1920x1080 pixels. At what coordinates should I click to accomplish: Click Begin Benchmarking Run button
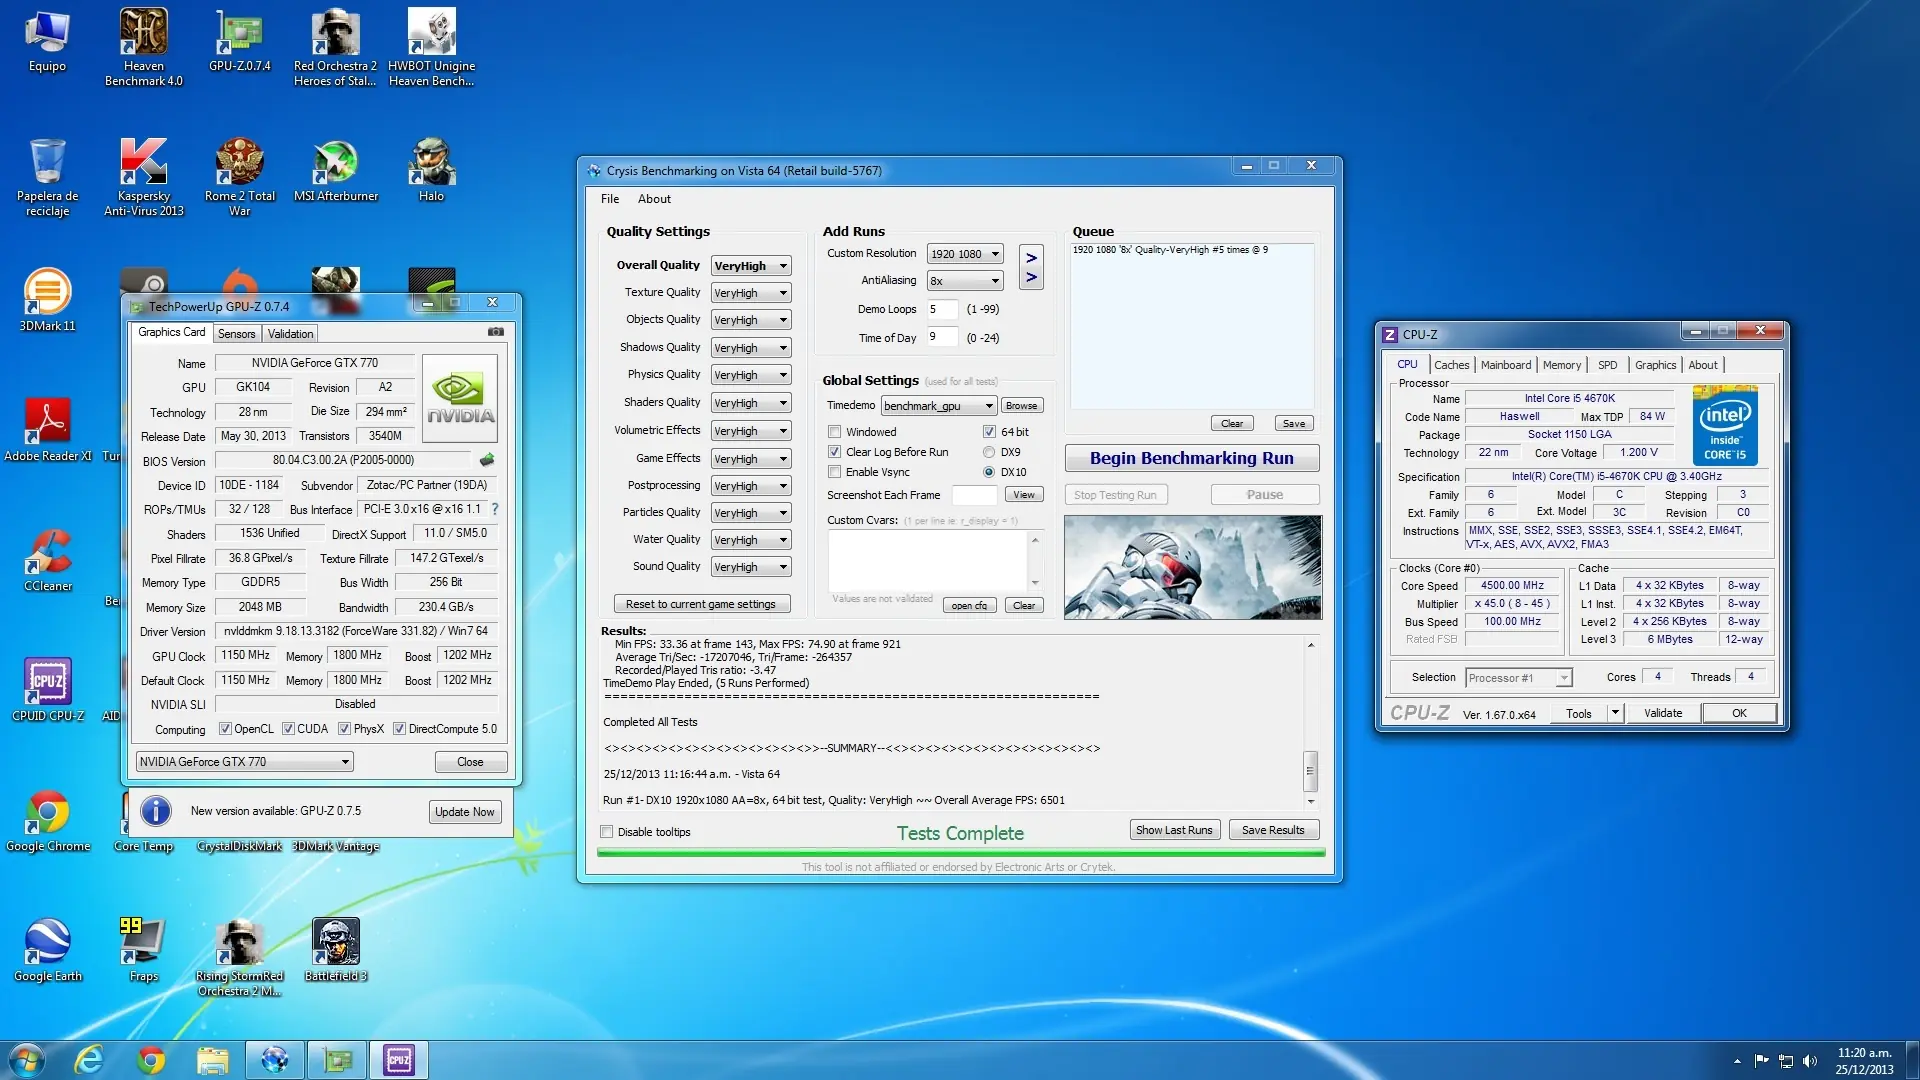point(1192,458)
